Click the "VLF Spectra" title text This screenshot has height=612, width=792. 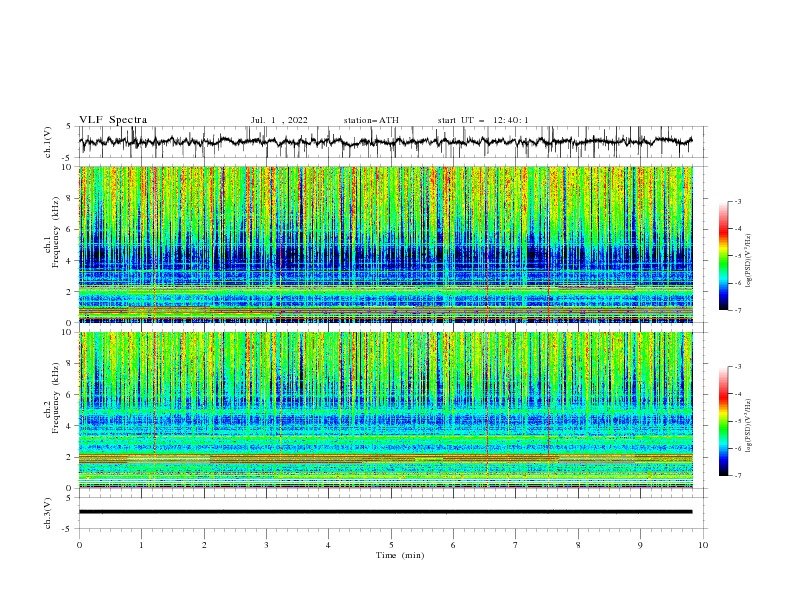[113, 120]
